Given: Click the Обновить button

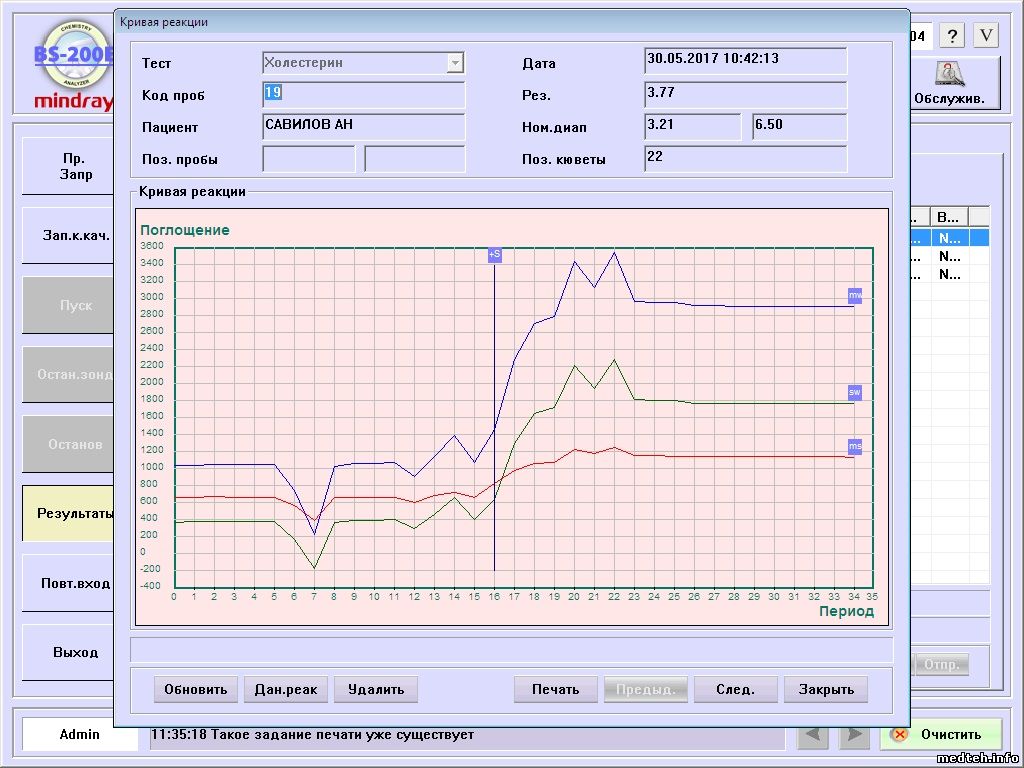Looking at the screenshot, I should tap(196, 689).
